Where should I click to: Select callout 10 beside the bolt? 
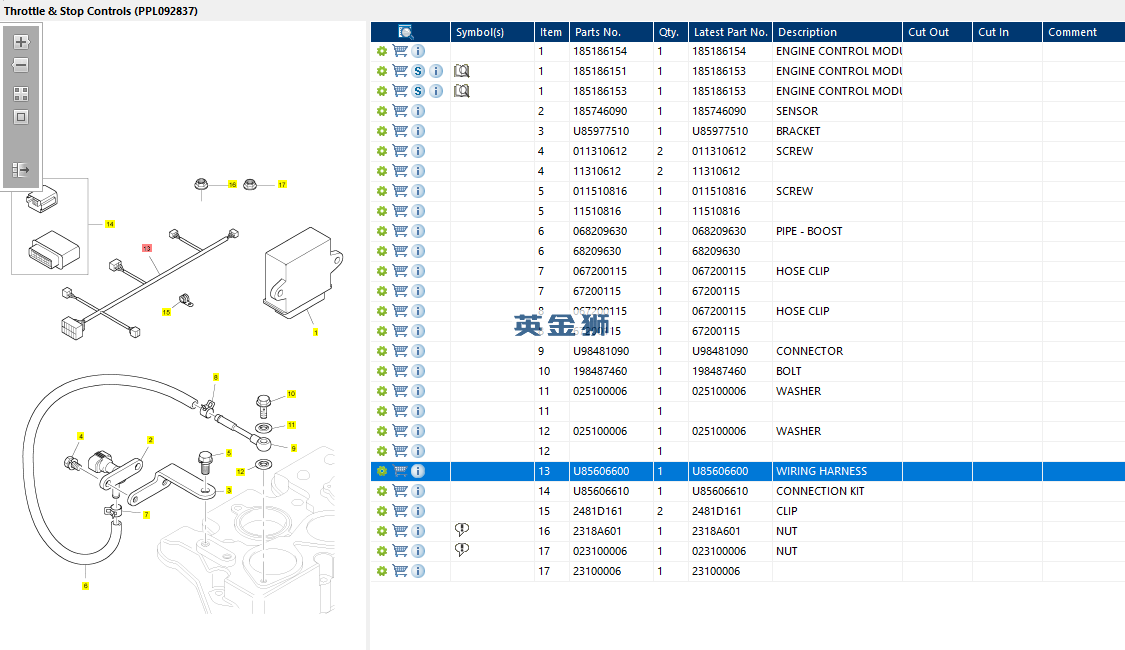(291, 394)
